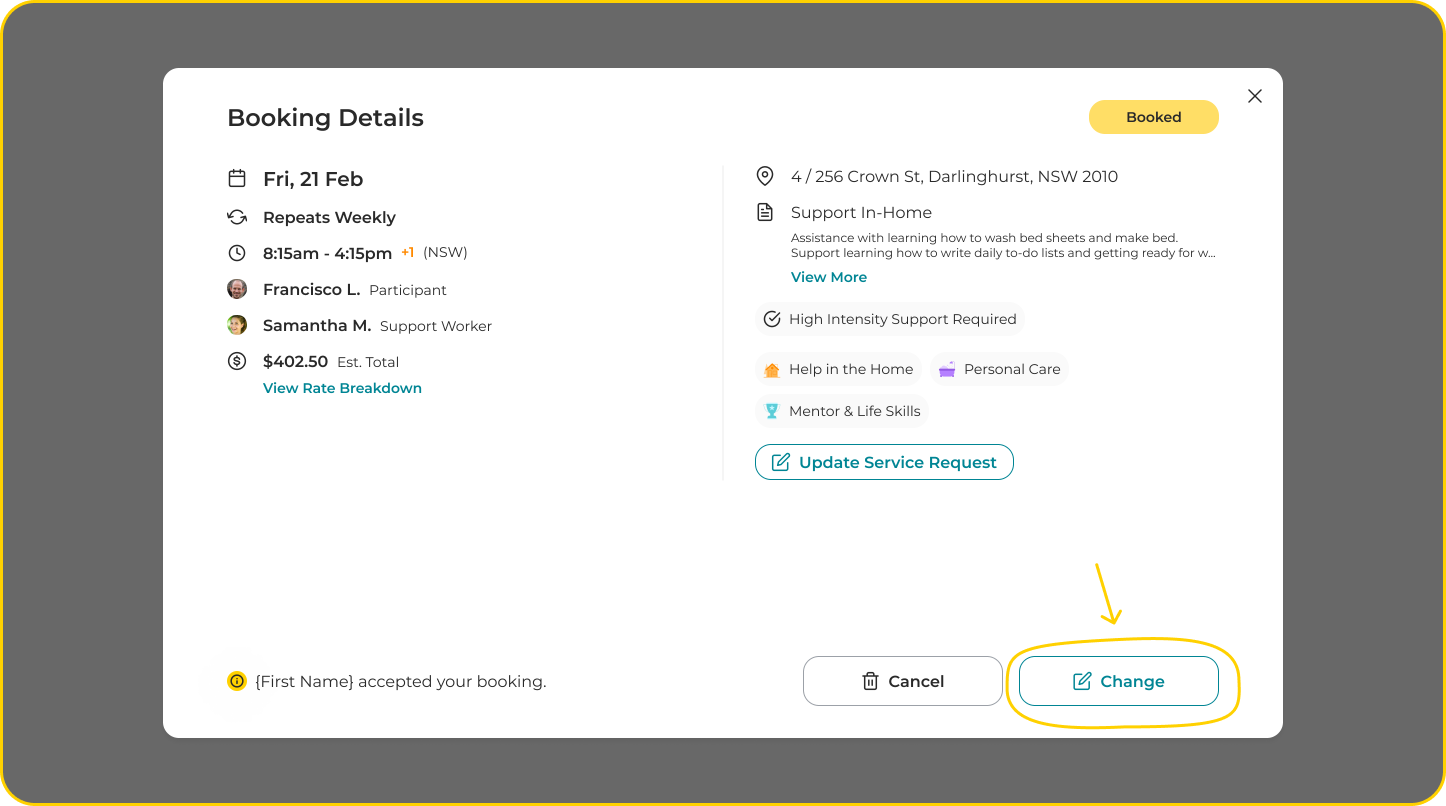This screenshot has height=806, width=1446.
Task: Click the Personal Care tag
Action: (x=999, y=369)
